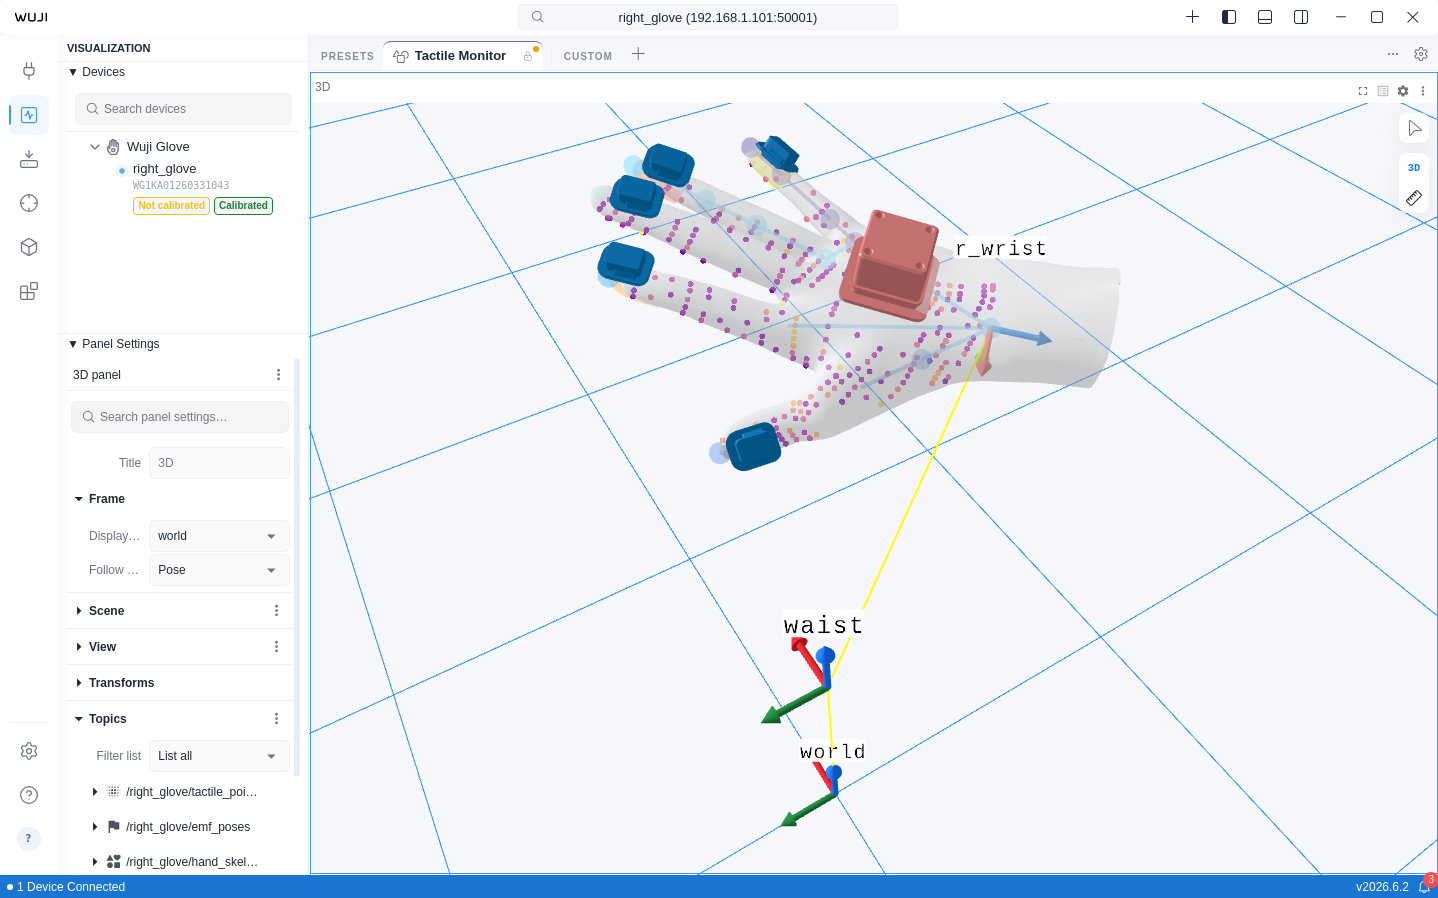Open the extensions blocks sidebar icon
1438x898 pixels.
pos(29,291)
